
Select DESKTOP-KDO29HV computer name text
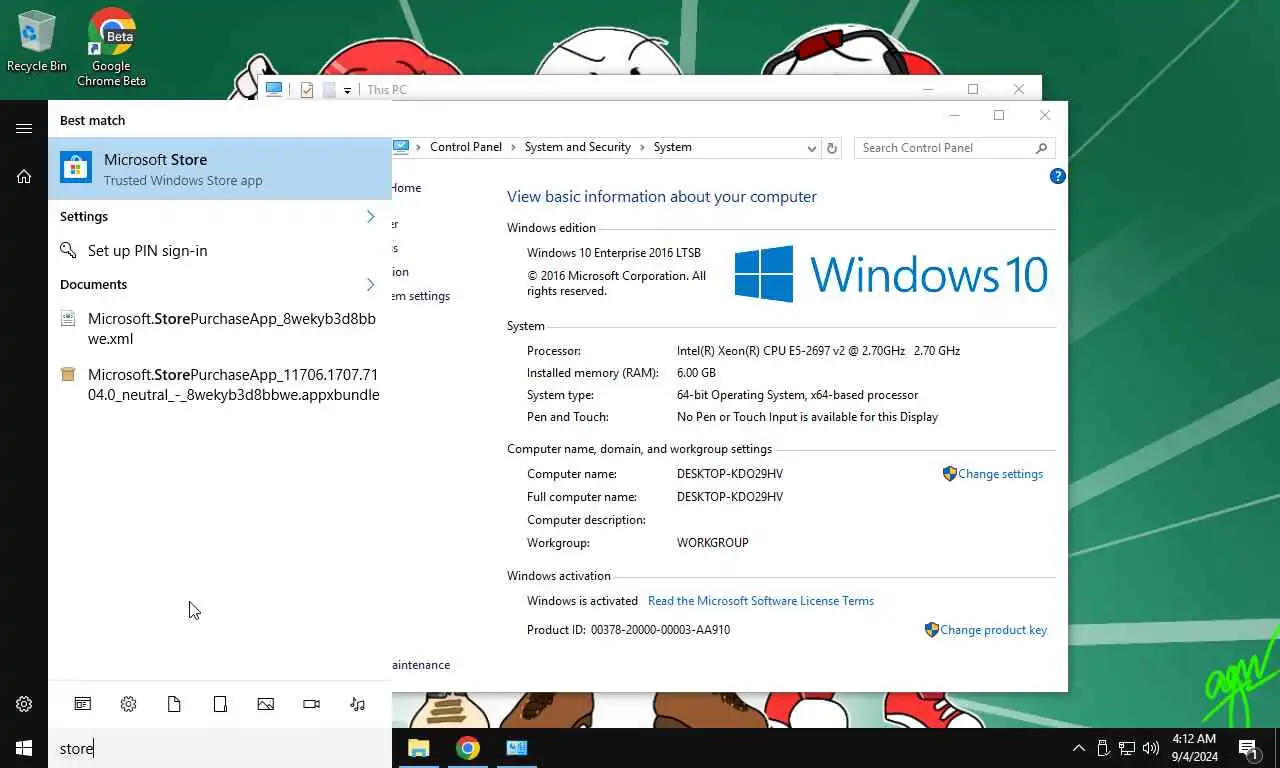click(730, 474)
